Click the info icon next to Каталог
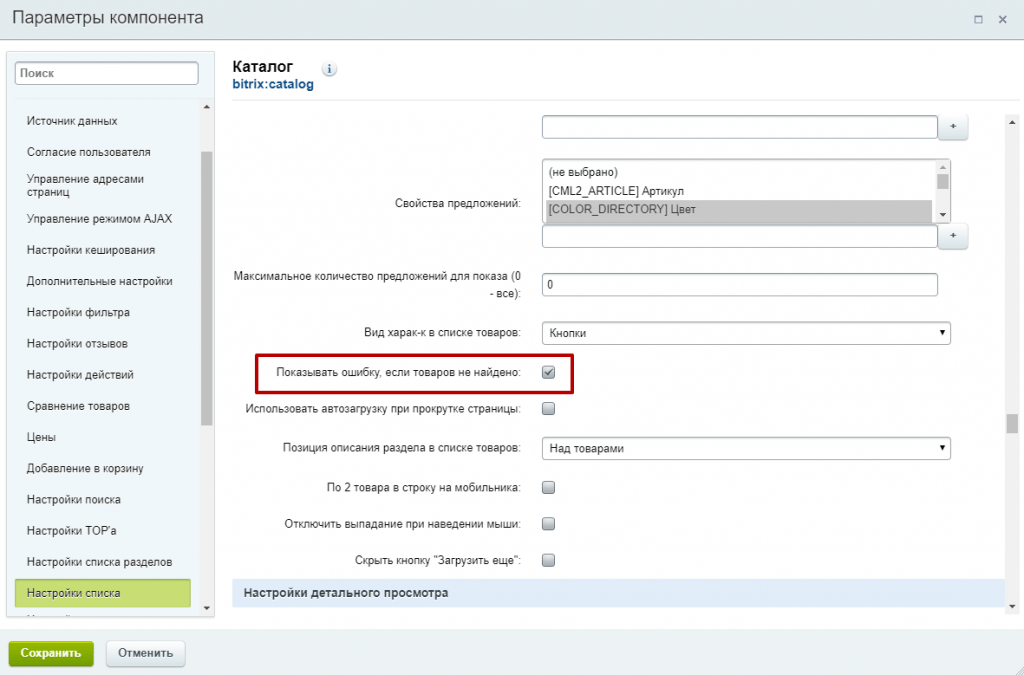 coord(330,69)
